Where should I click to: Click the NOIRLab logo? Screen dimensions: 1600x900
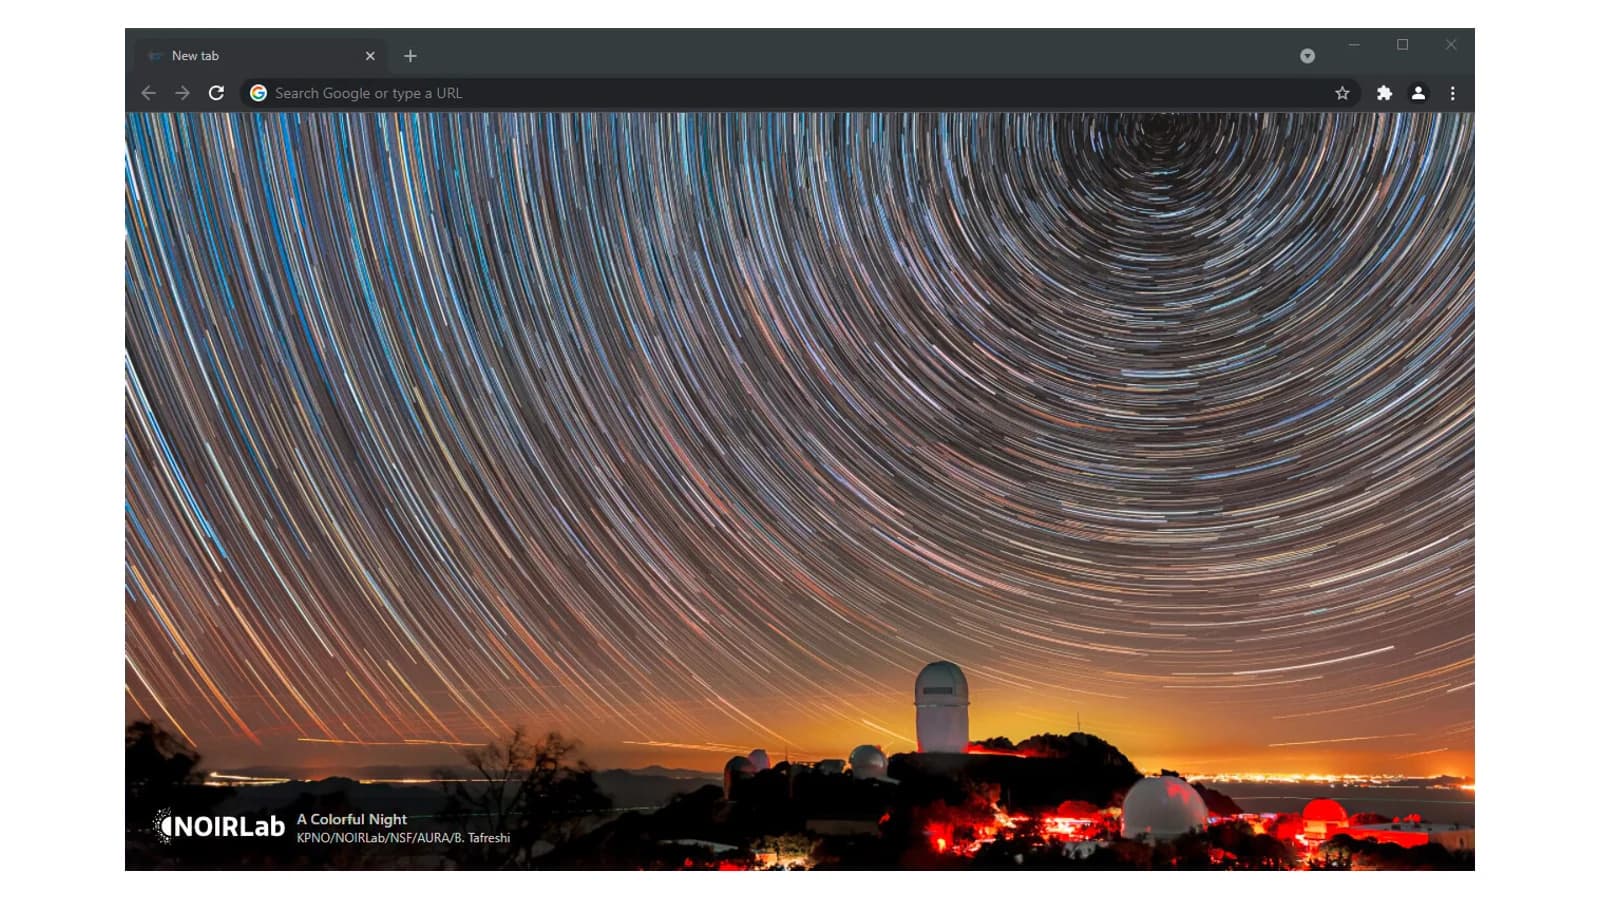[x=219, y=826]
